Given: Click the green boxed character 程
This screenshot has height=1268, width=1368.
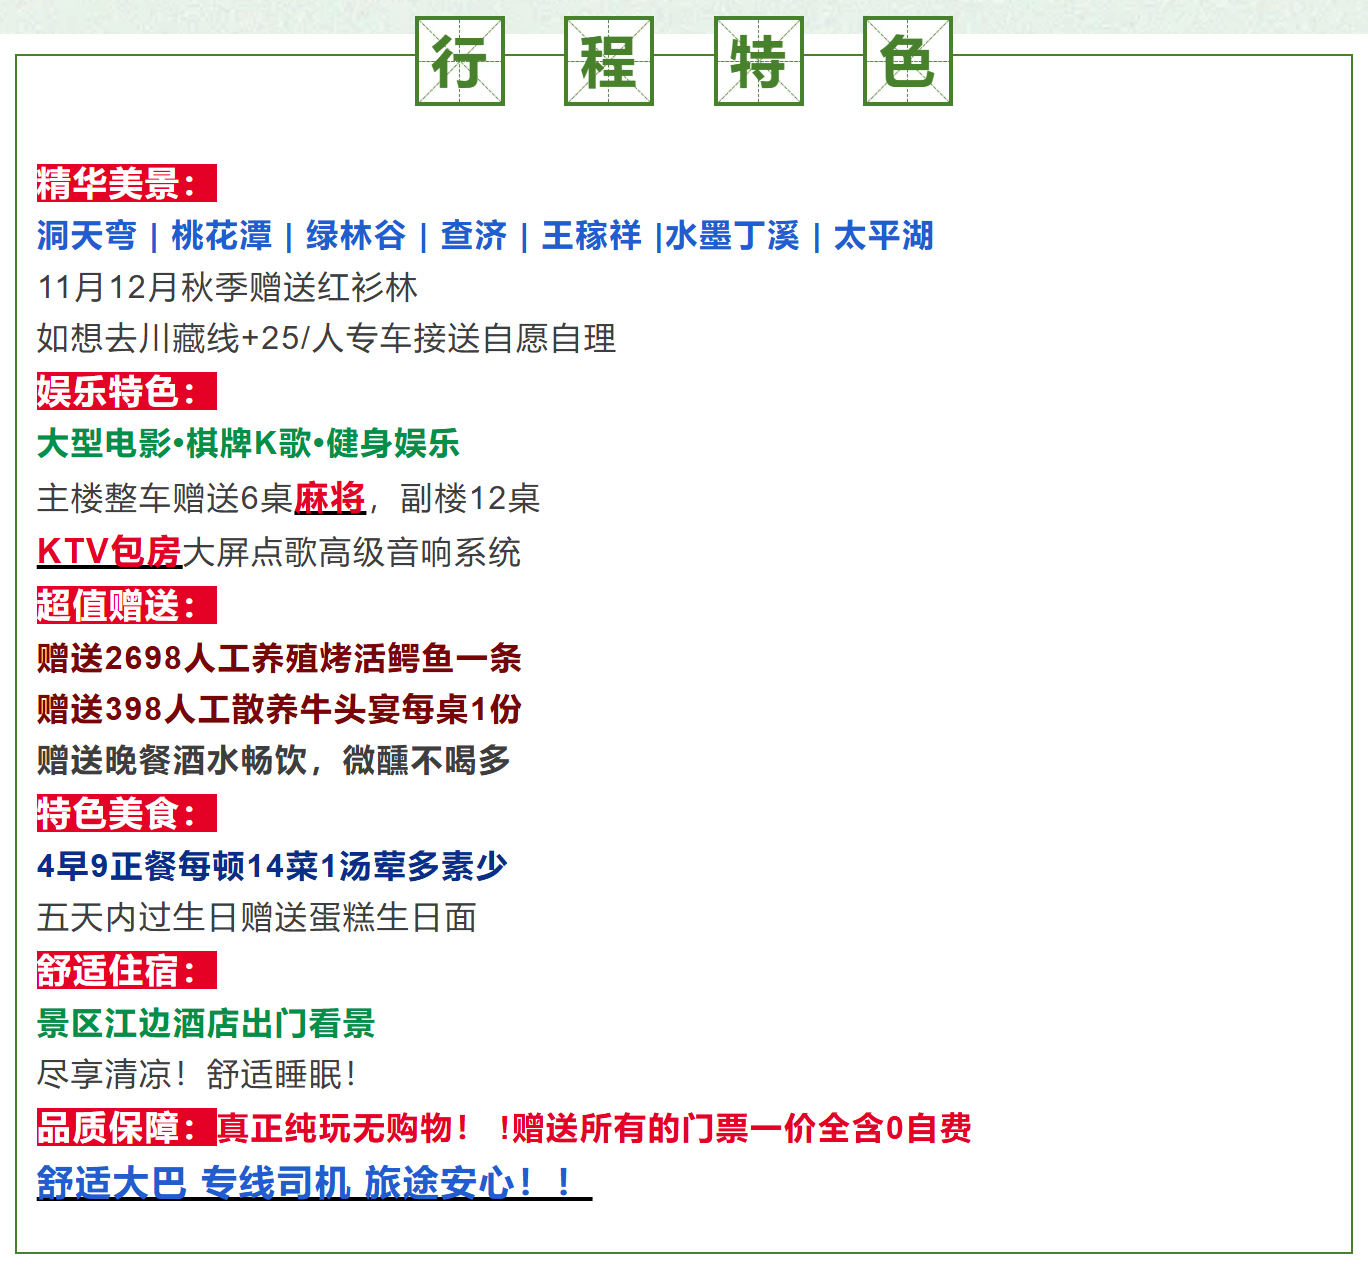Looking at the screenshot, I should click(608, 61).
